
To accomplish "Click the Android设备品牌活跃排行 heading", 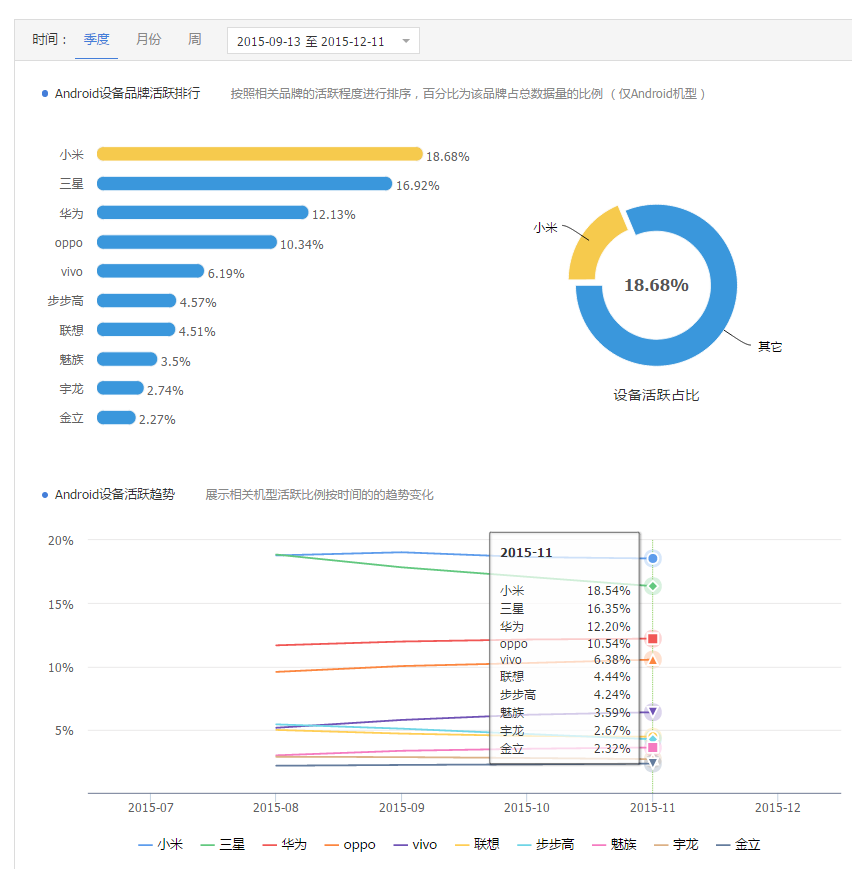I will click(127, 93).
